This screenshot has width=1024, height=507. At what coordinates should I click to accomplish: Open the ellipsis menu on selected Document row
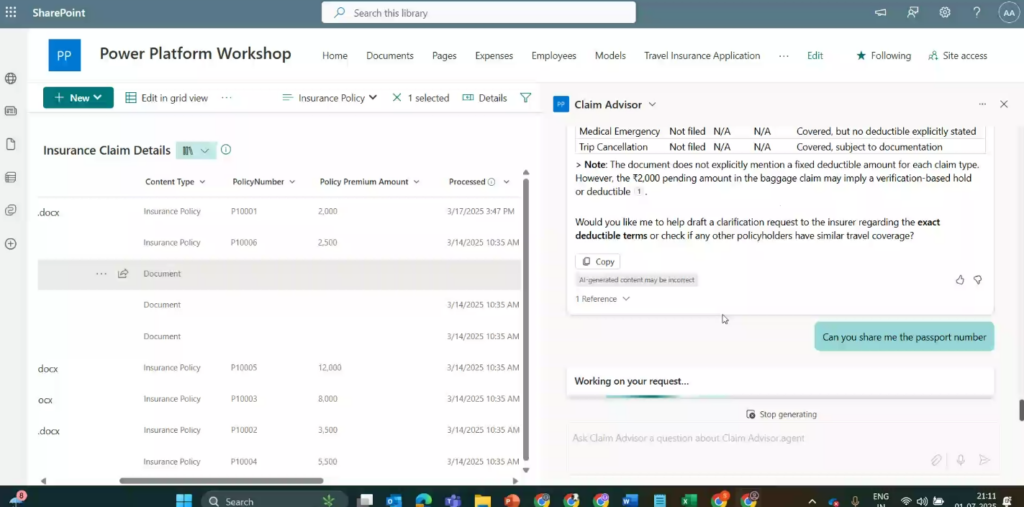[x=101, y=274]
